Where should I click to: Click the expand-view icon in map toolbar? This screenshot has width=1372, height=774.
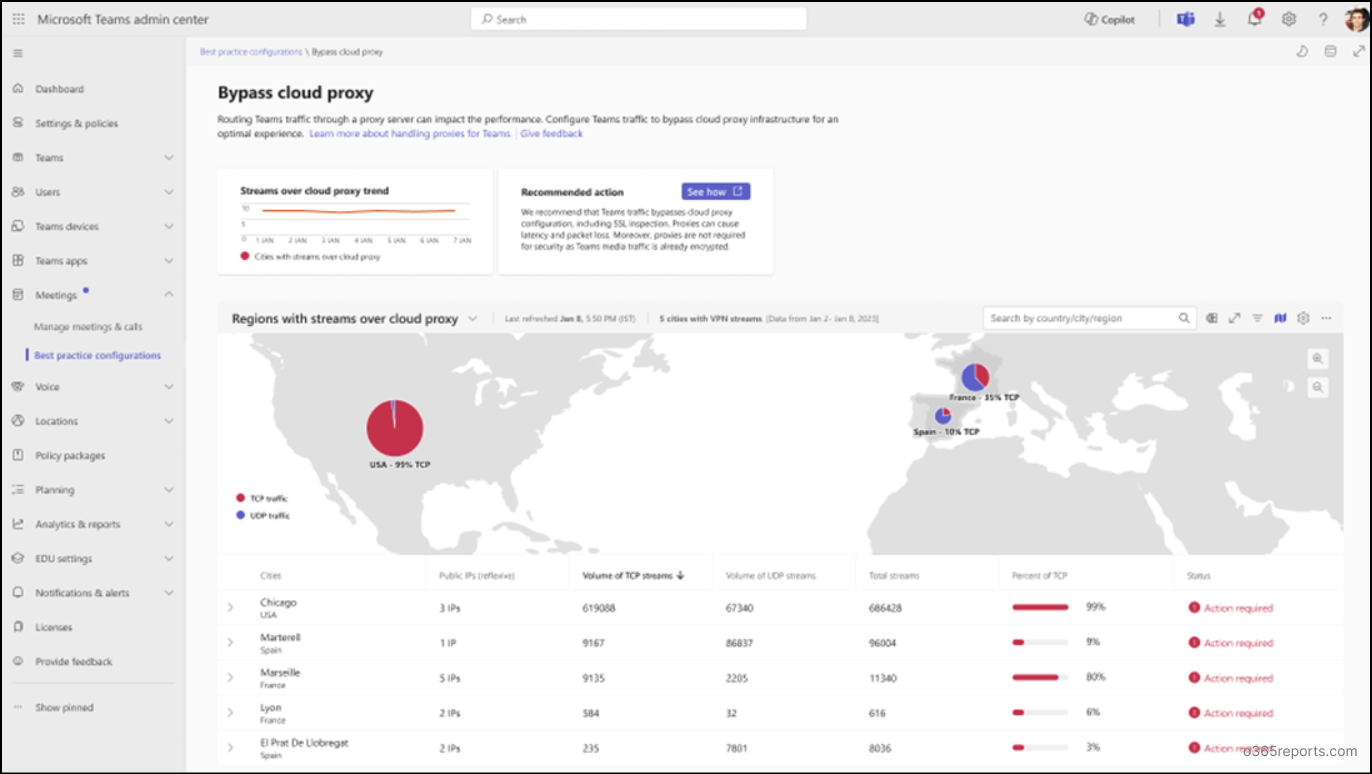point(1234,318)
